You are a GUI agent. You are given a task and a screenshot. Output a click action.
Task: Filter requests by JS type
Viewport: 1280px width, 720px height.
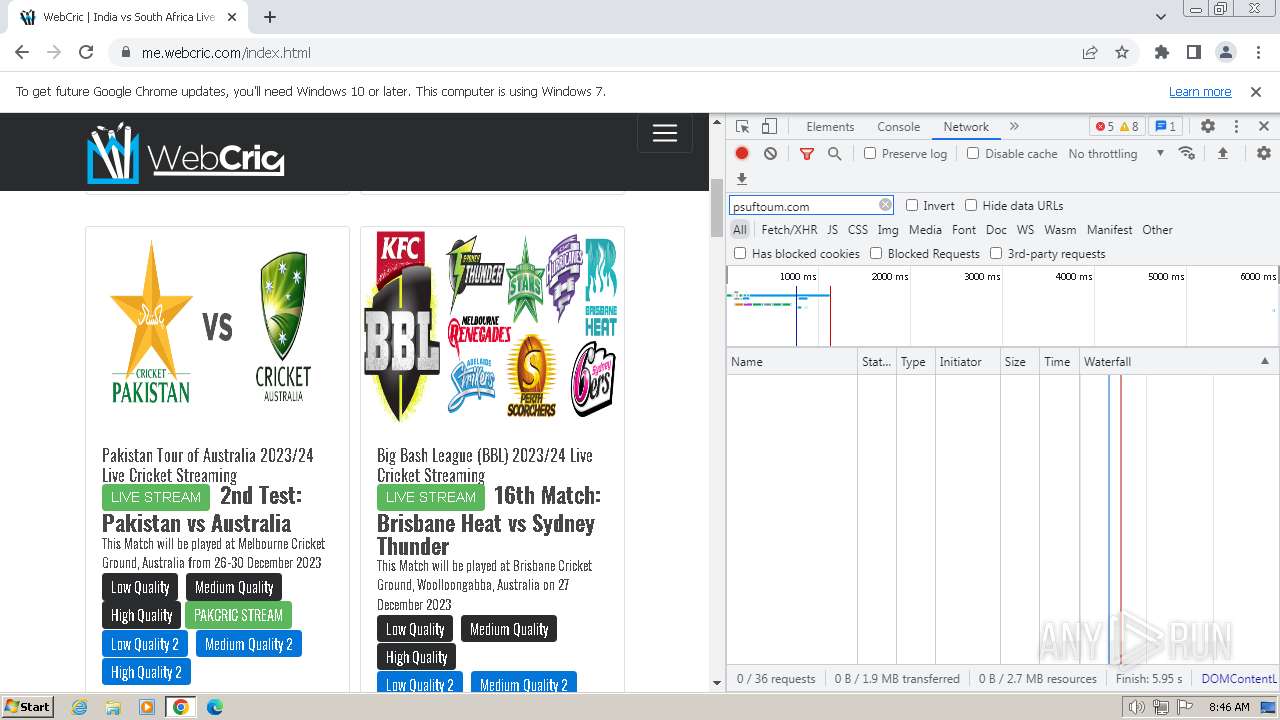pos(832,229)
